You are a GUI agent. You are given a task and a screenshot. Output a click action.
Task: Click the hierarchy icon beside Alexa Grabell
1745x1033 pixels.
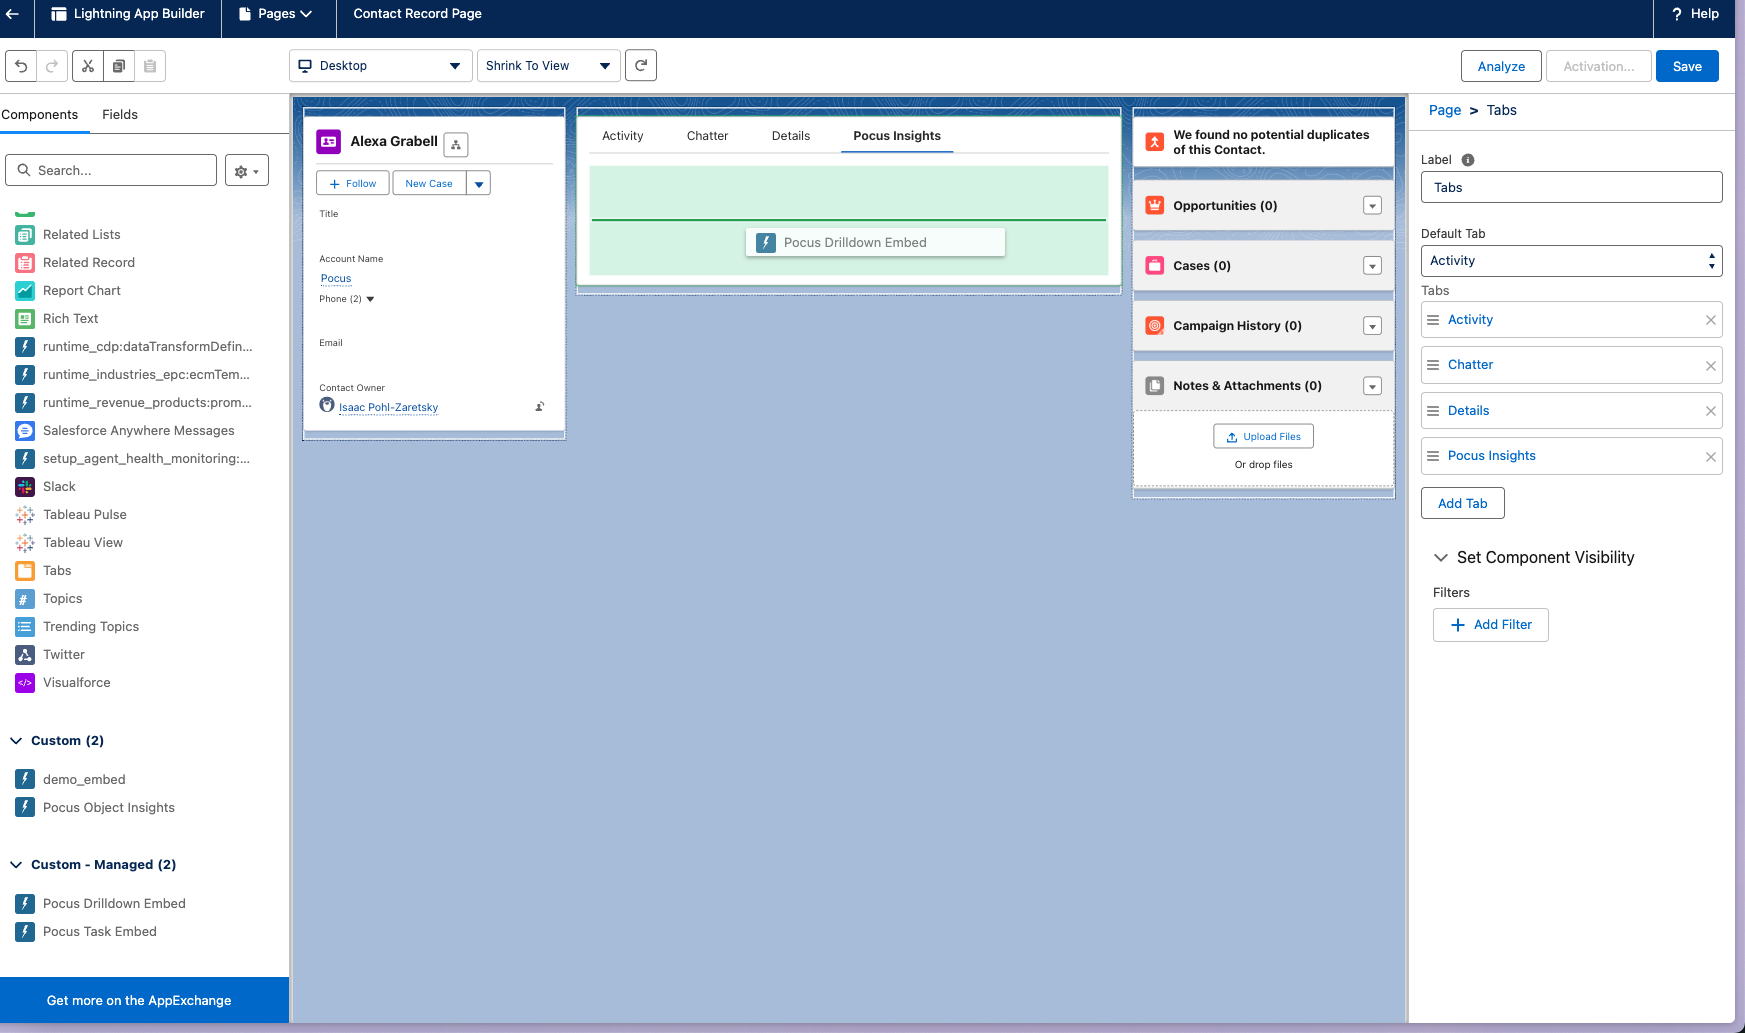(456, 144)
